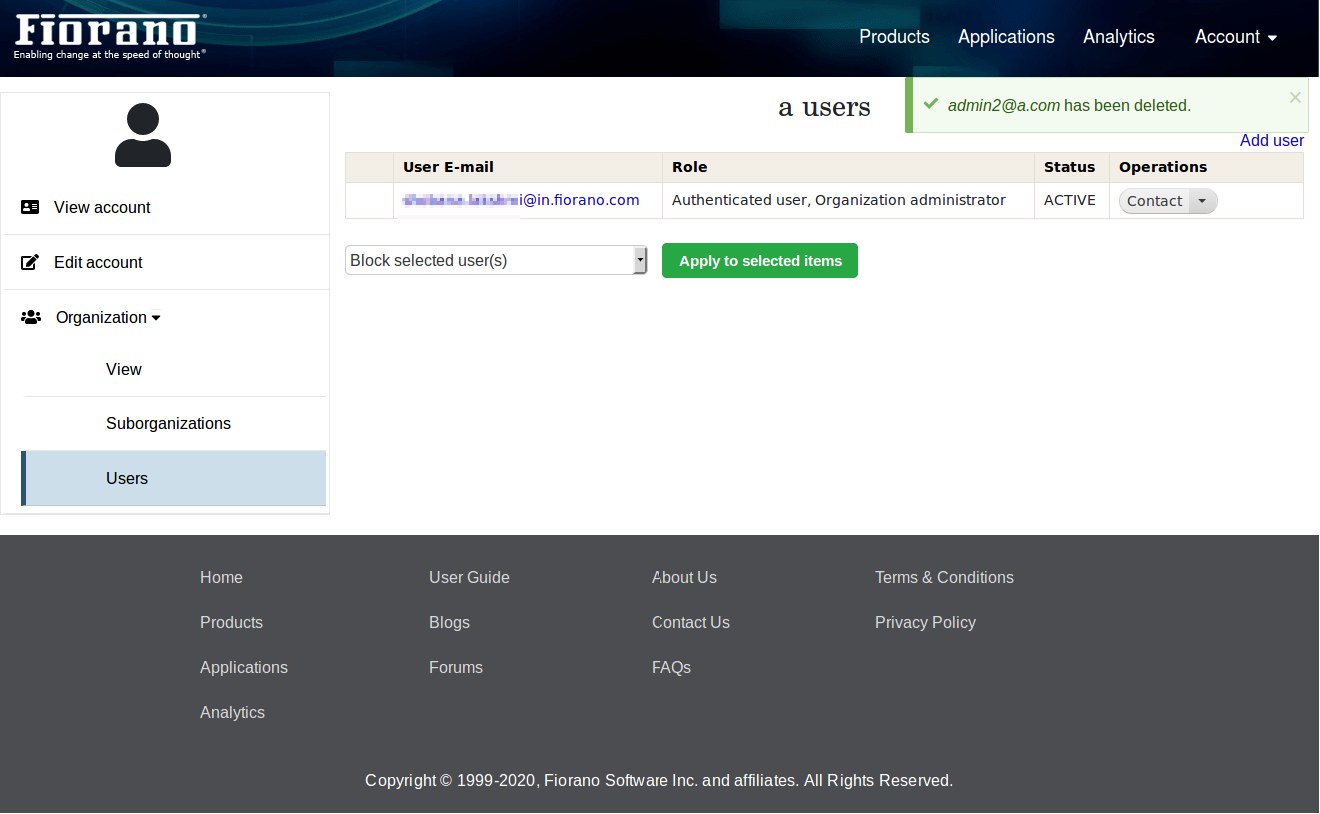Click the green checkmark in success message
Viewport: 1320px width, 814px height.
[x=931, y=104]
